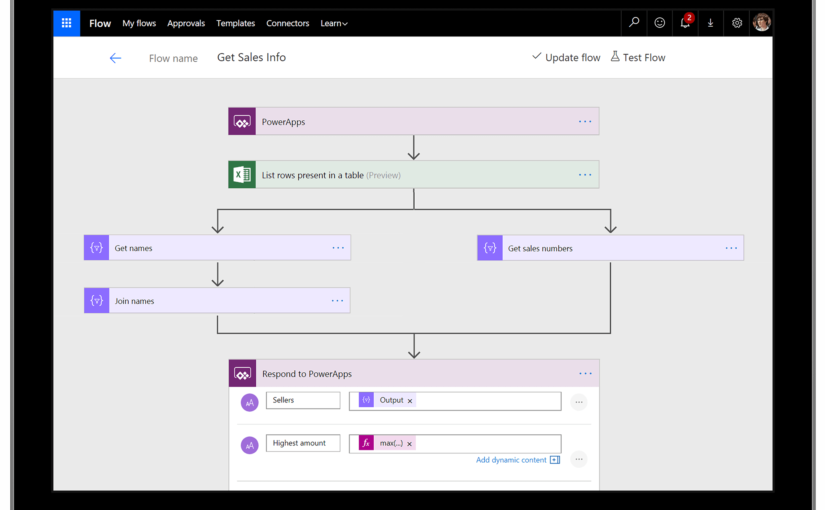Click the Sellers text type icon

coord(249,403)
